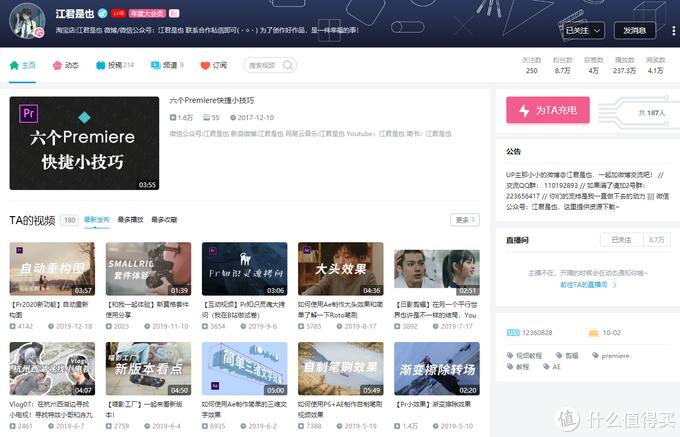Open the 【互动视频】Pr知识灵魂大拷问 title link

click(x=243, y=310)
